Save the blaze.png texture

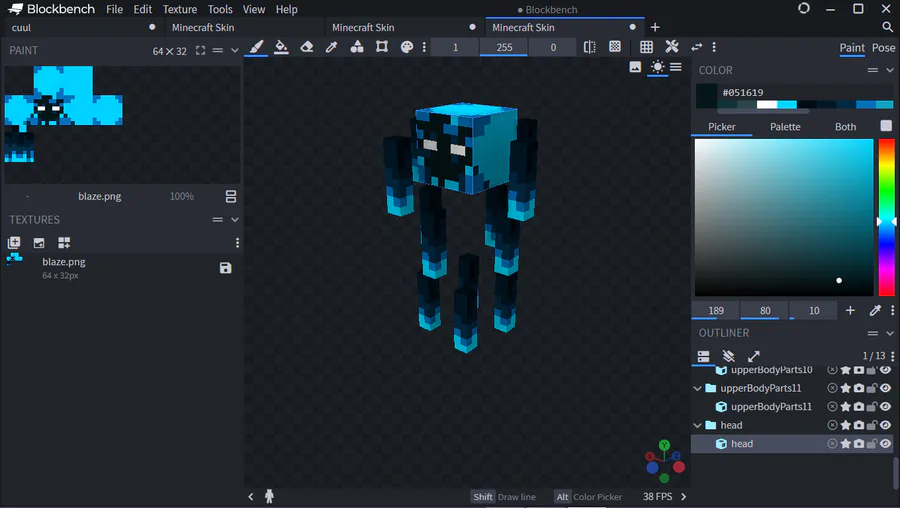tap(226, 268)
